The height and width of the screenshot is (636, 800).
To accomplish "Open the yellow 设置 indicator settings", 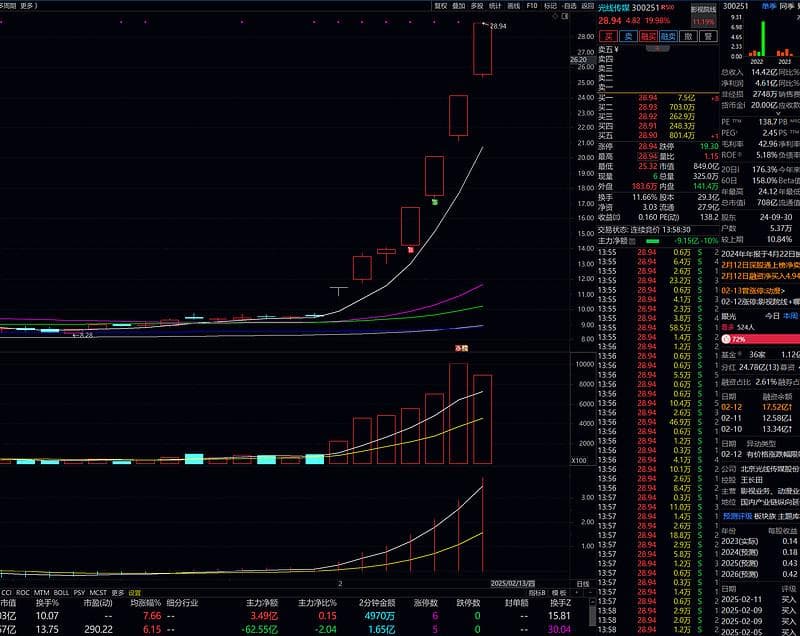I will pyautogui.click(x=135, y=593).
